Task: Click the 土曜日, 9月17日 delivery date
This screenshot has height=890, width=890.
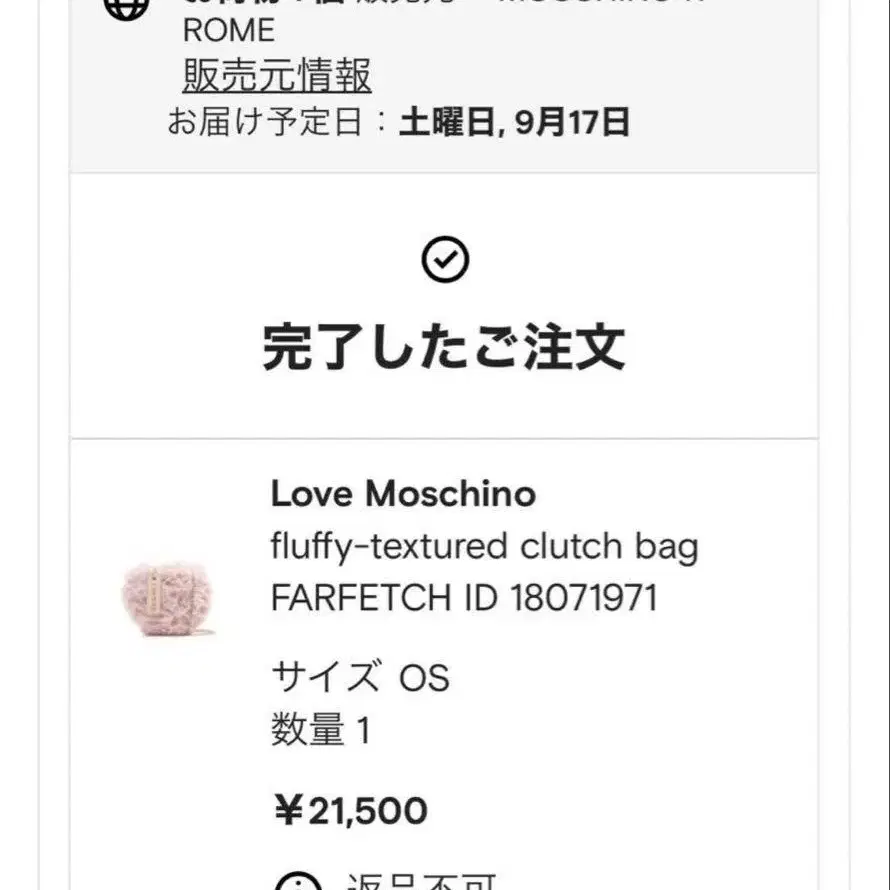Action: pos(514,123)
